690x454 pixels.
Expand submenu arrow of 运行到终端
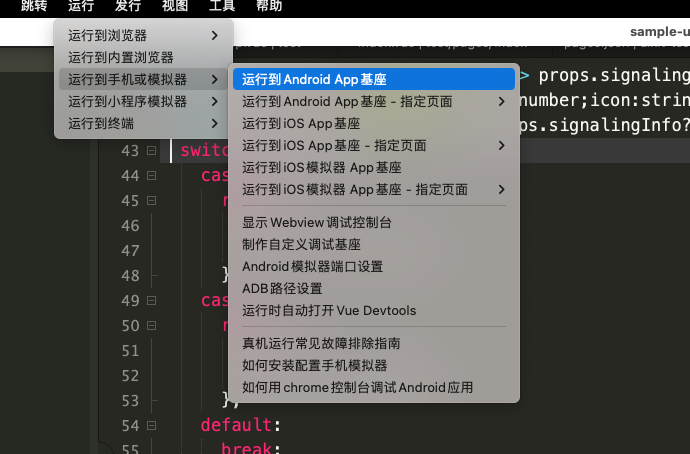pyautogui.click(x=215, y=123)
